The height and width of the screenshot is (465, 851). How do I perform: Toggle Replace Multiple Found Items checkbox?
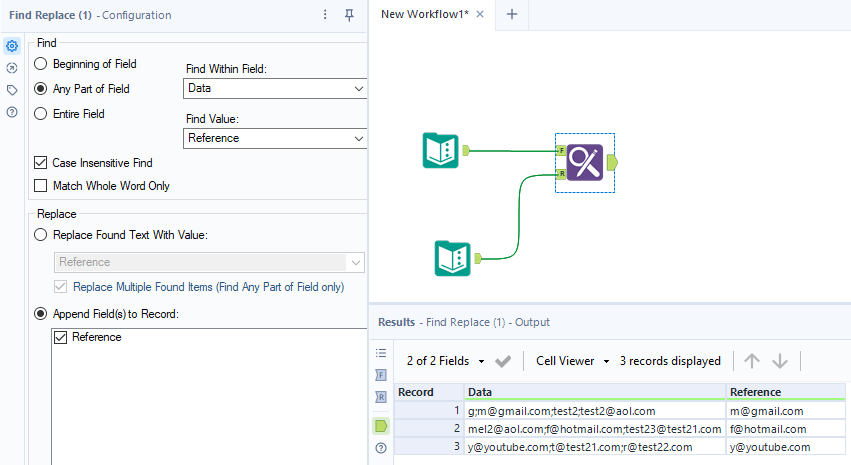coord(60,286)
